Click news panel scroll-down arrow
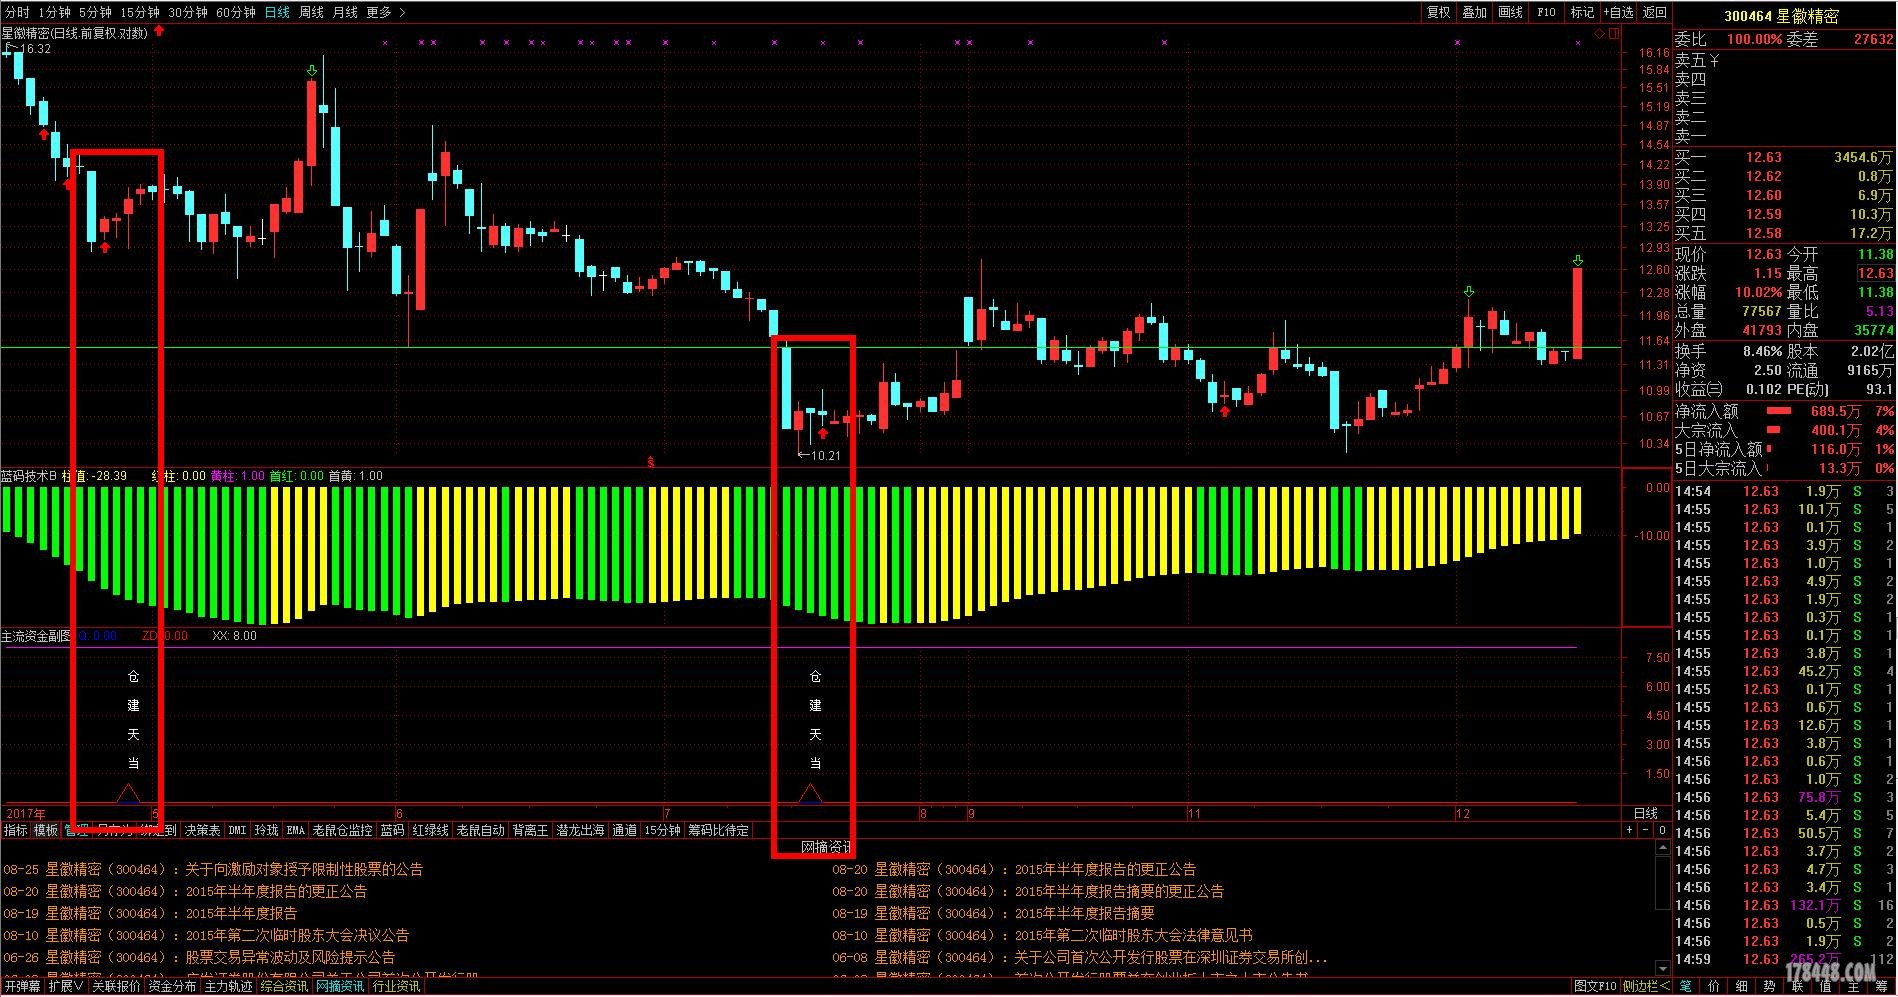Screen dimensions: 1898x997 [x=1663, y=968]
